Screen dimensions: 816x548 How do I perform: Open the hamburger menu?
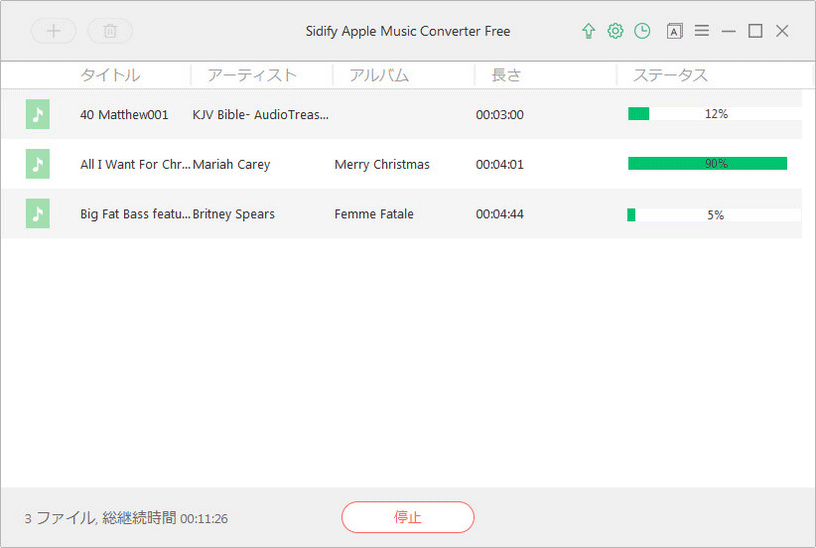pyautogui.click(x=702, y=31)
